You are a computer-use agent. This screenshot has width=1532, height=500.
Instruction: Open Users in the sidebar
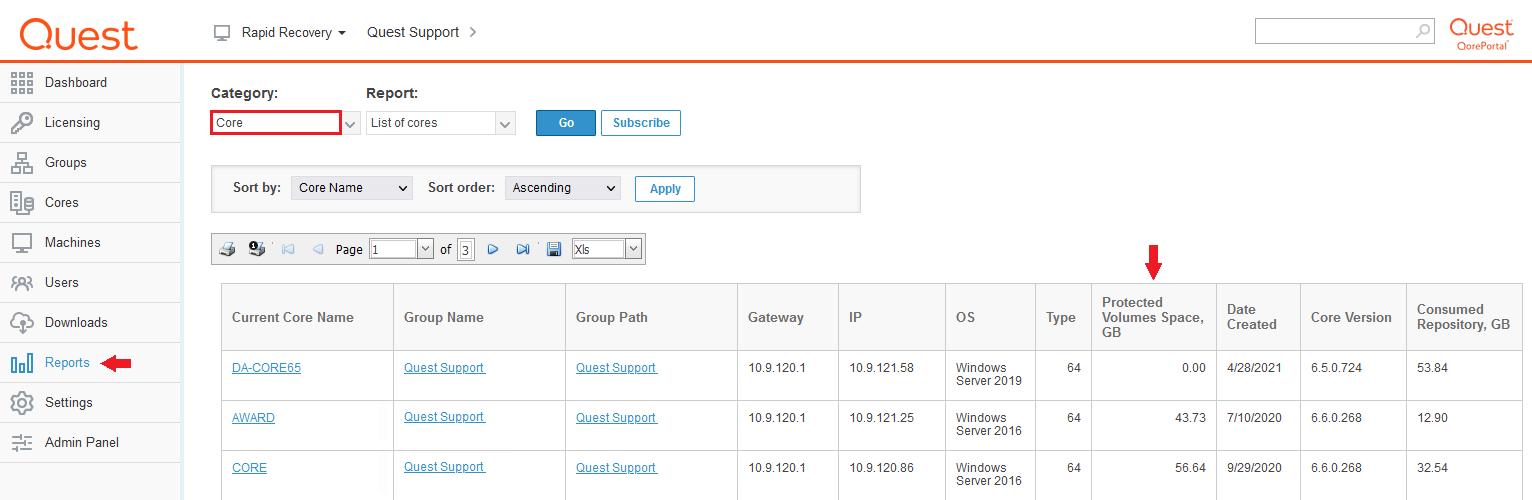click(x=91, y=282)
